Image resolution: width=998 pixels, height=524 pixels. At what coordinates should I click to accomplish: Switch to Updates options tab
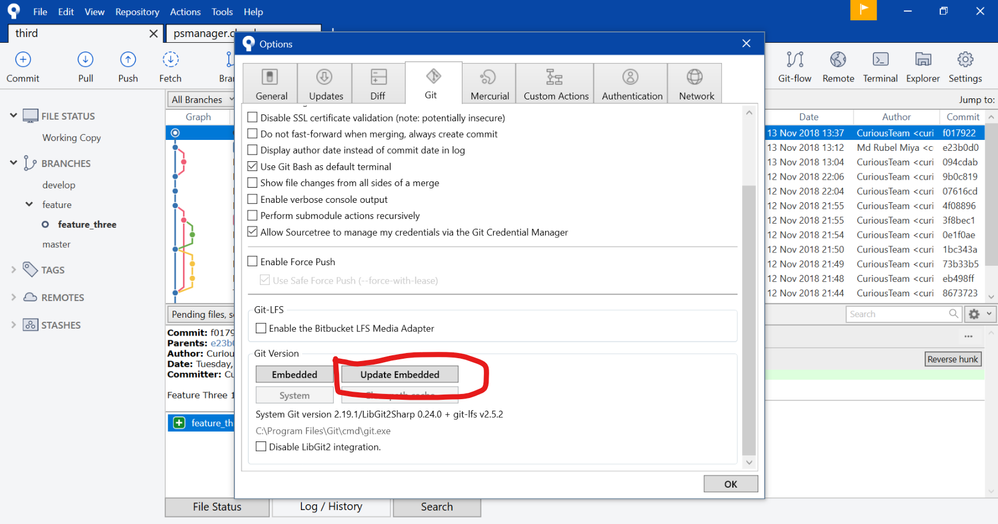click(325, 83)
